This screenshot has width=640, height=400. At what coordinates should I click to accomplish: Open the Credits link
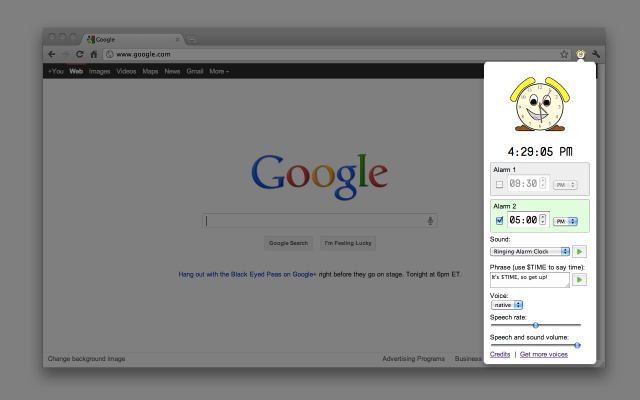pyautogui.click(x=500, y=354)
